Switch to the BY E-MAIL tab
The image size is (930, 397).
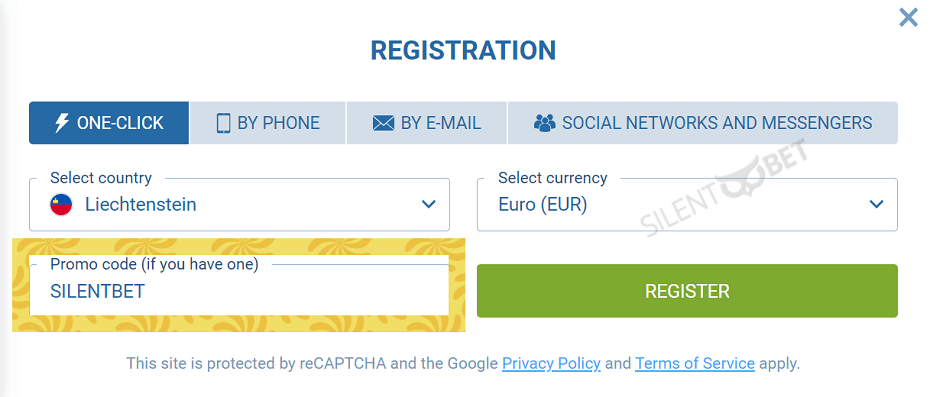426,123
